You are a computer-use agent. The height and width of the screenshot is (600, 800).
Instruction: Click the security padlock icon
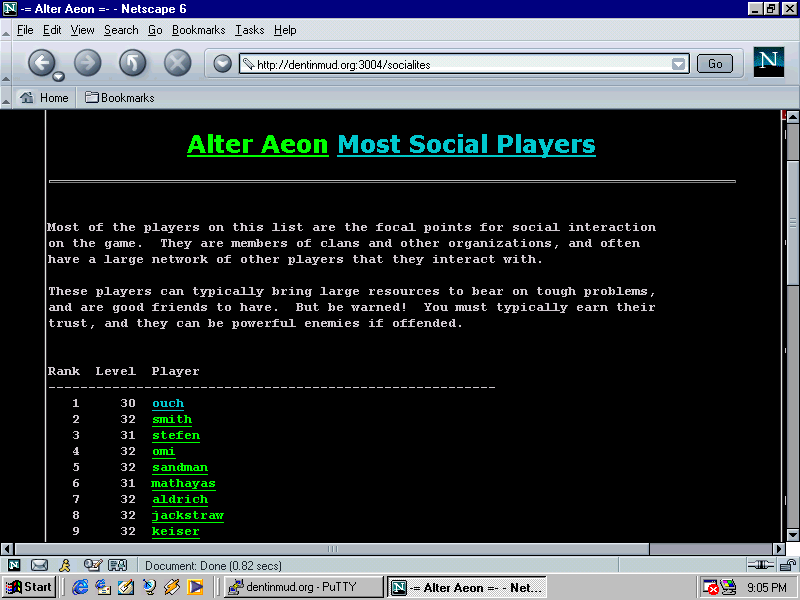point(788,565)
